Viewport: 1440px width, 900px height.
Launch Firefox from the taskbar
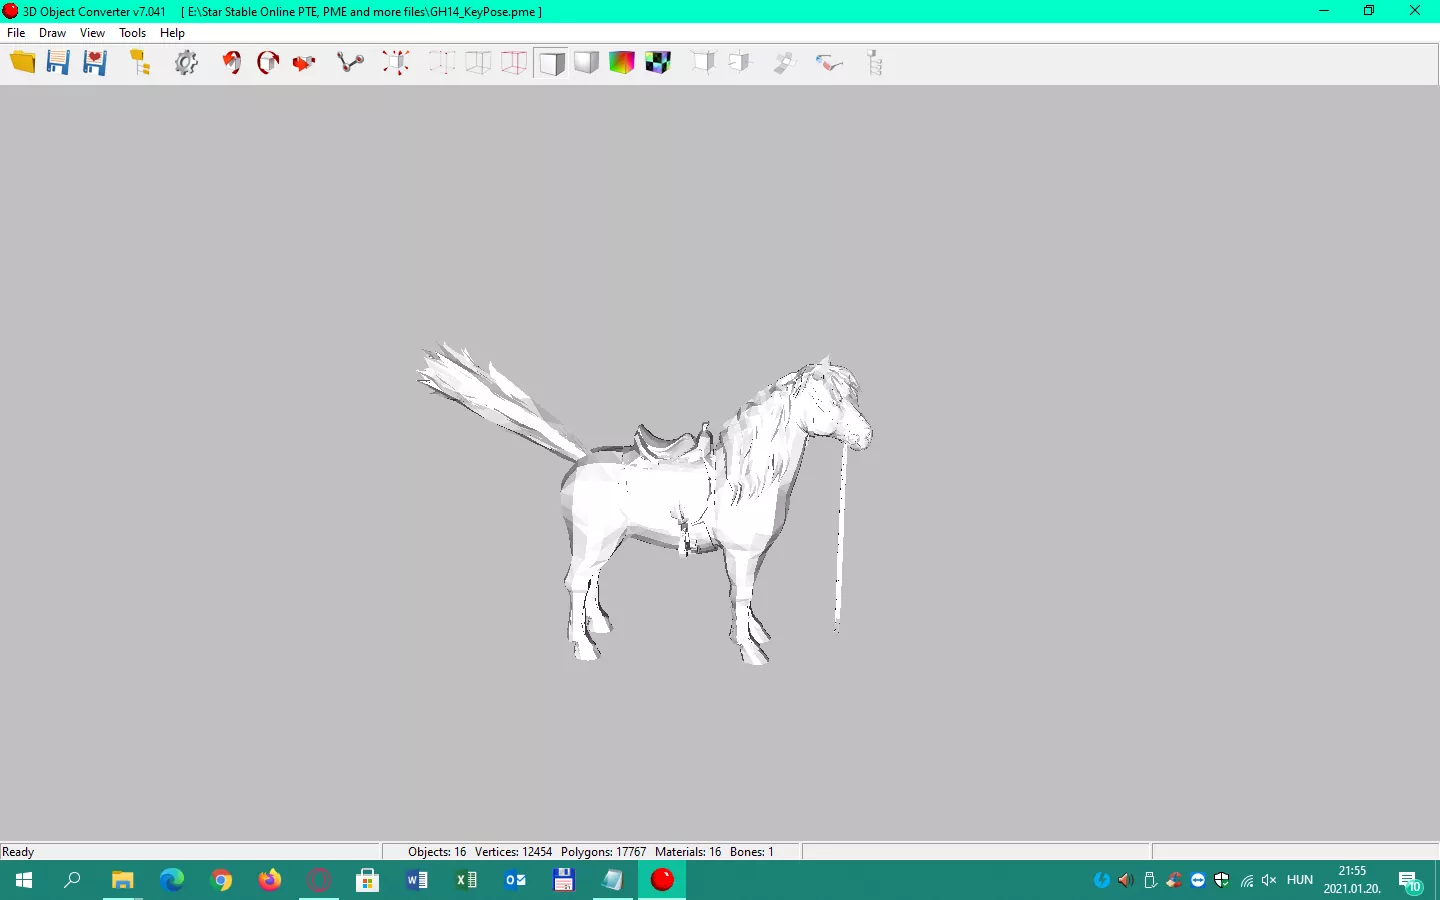[270, 880]
